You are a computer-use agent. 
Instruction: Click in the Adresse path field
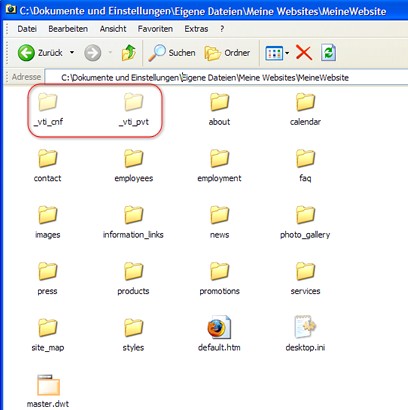tap(227, 77)
